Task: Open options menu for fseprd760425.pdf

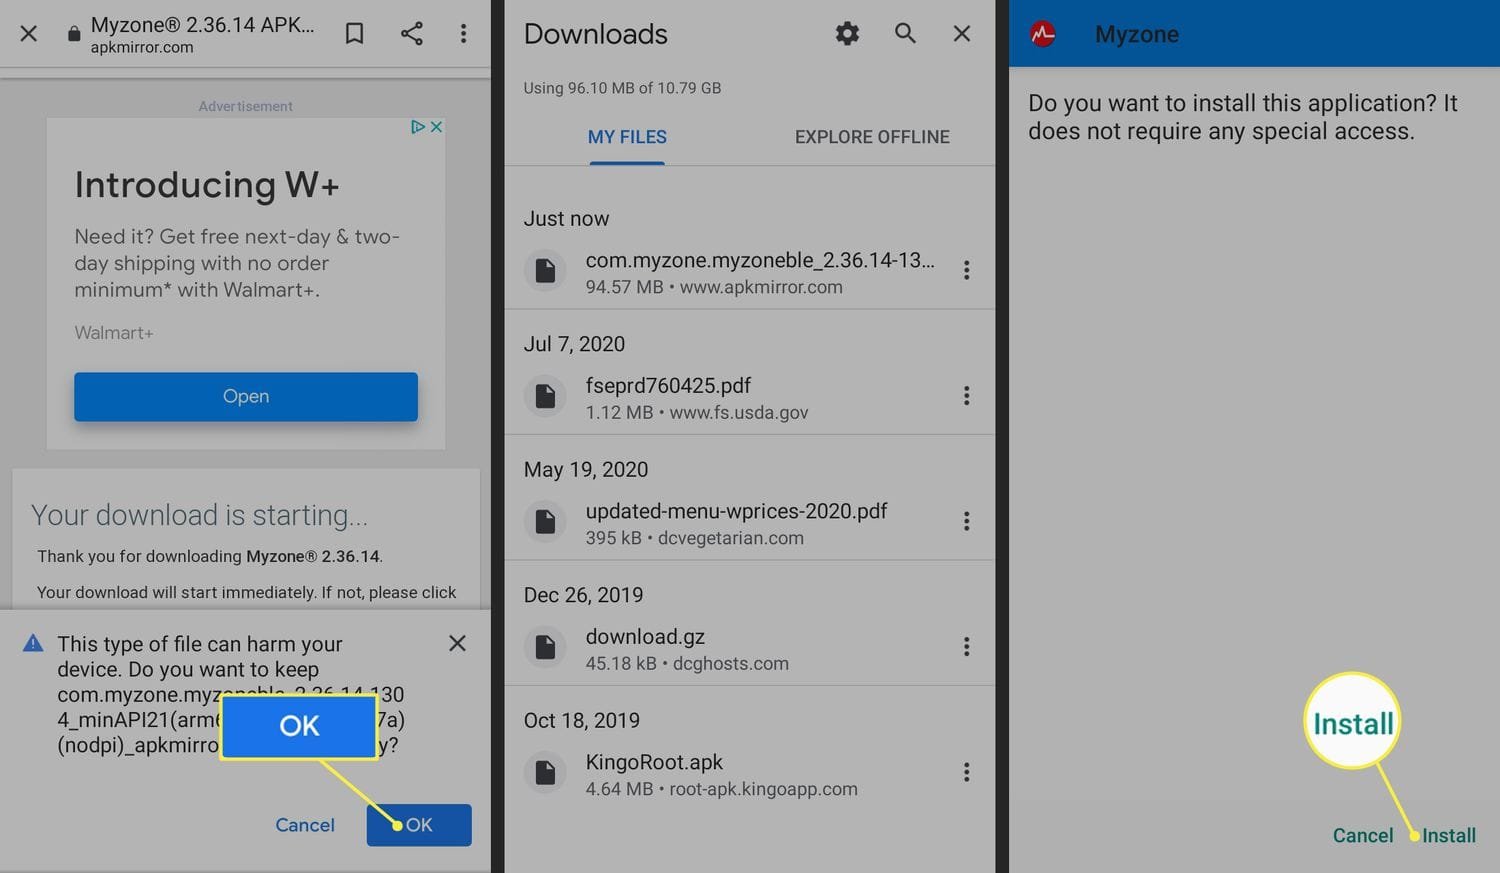Action: (966, 396)
